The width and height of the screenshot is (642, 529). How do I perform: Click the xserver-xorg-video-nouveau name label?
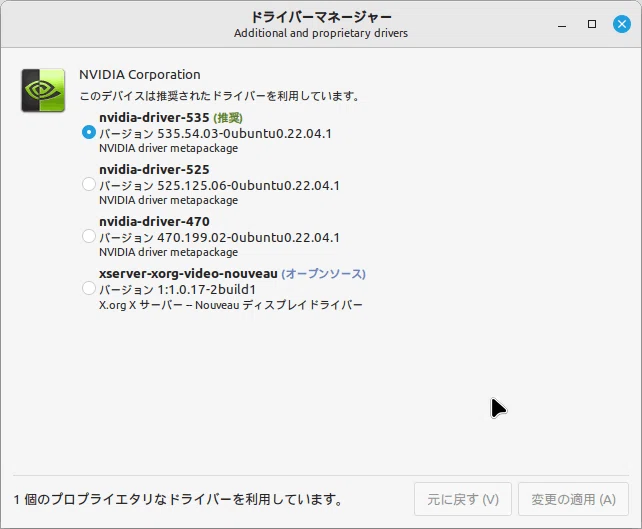[188, 274]
